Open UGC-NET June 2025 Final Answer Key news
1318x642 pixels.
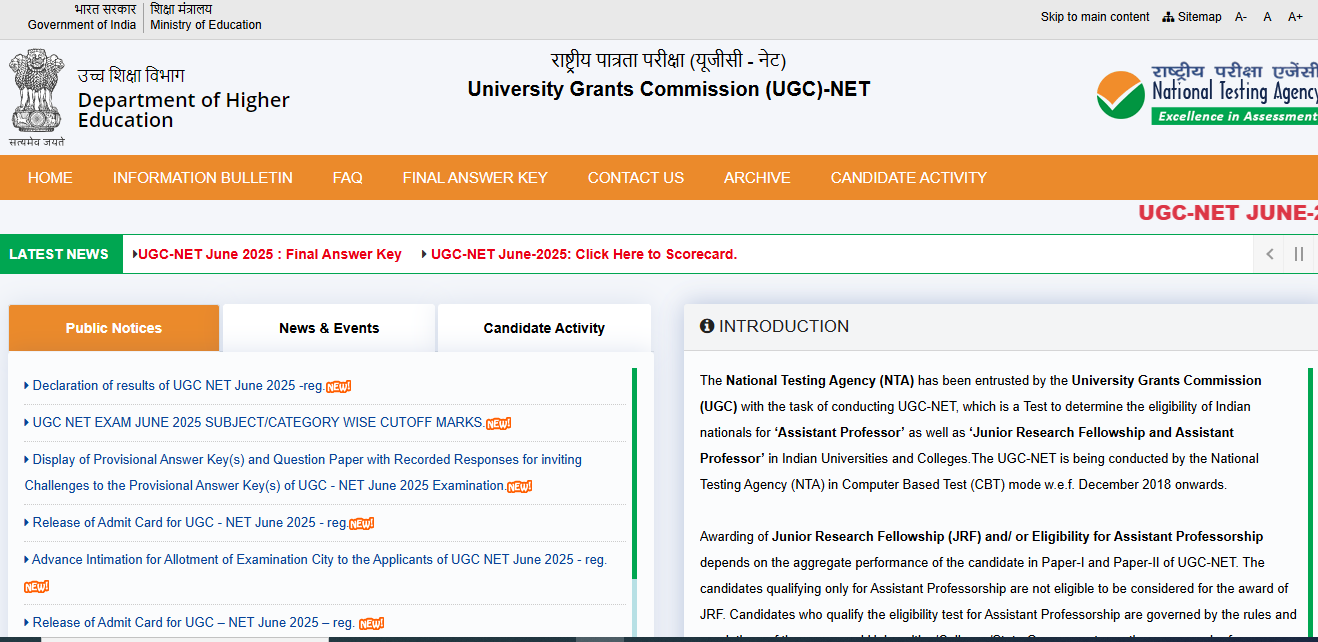pos(270,254)
